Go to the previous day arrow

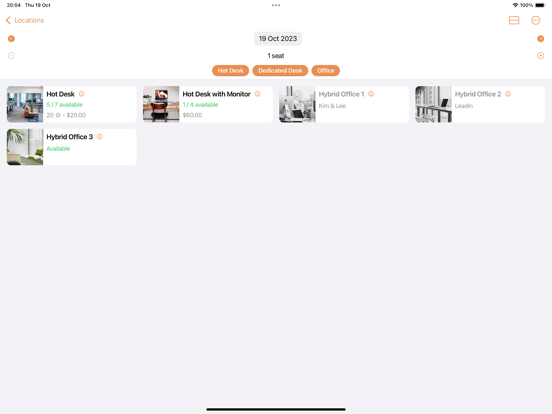click(x=11, y=39)
